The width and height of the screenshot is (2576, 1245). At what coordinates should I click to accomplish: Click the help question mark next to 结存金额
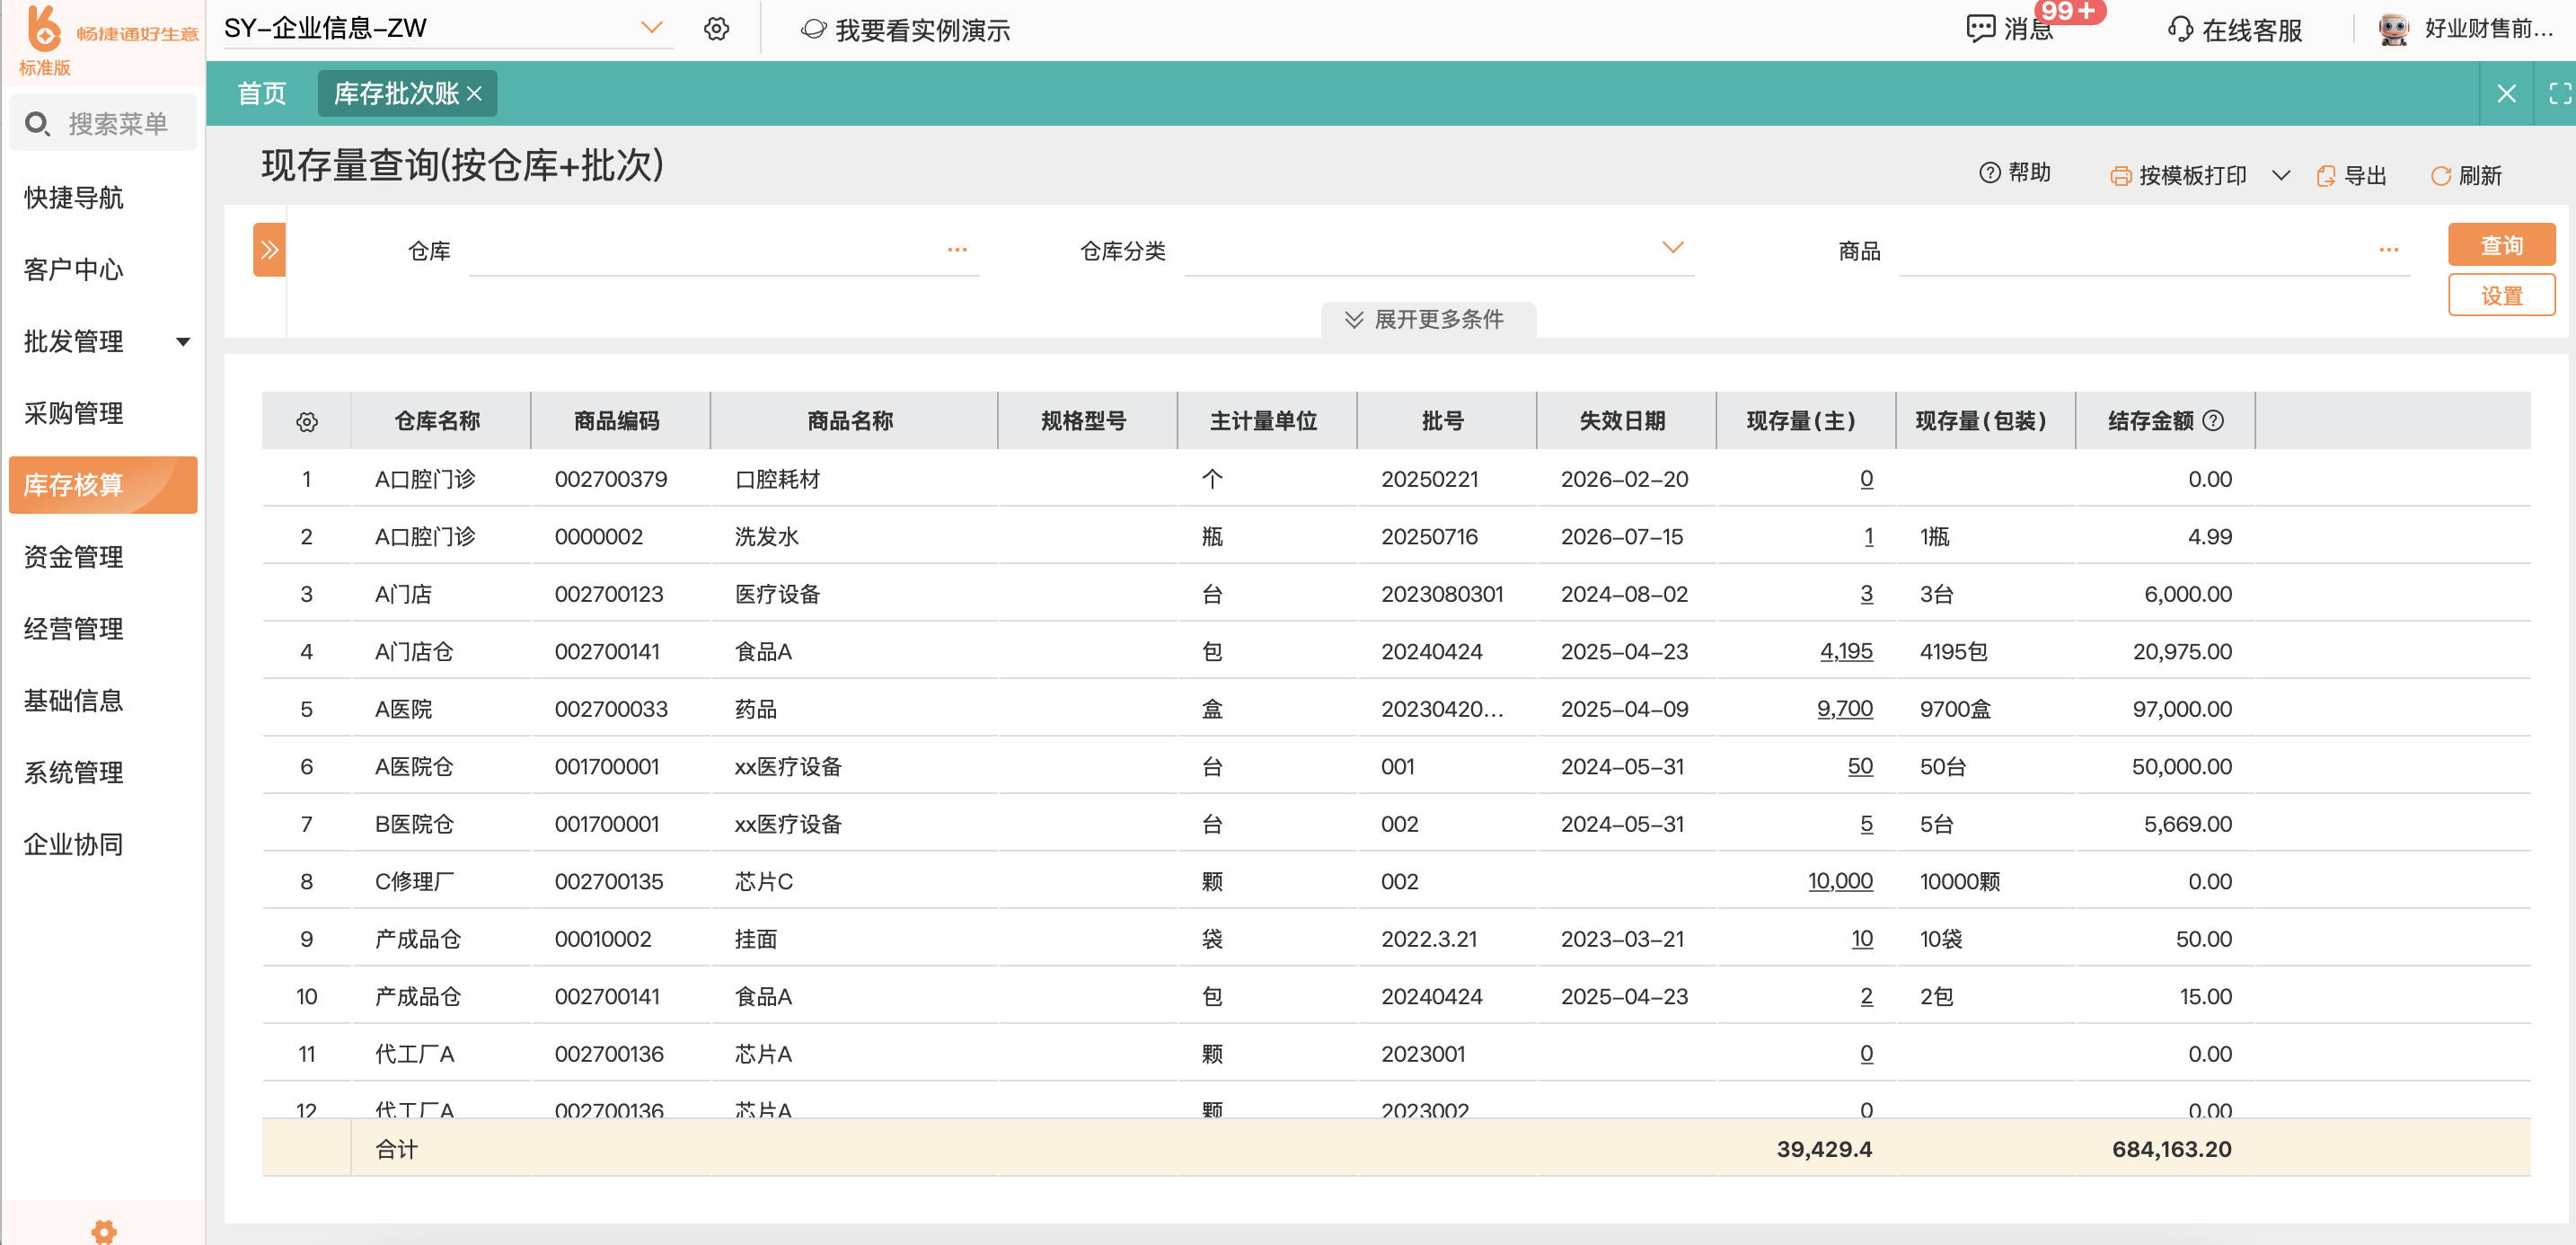[2214, 421]
